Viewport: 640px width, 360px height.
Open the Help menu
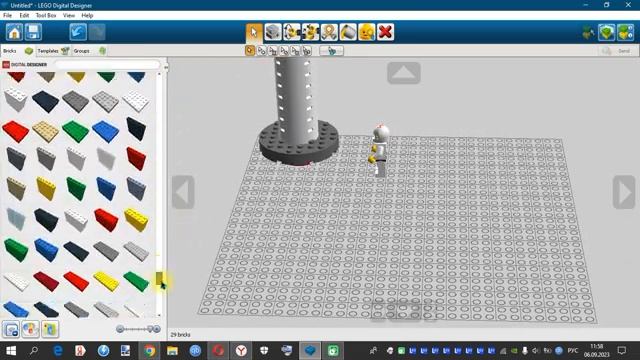pyautogui.click(x=87, y=16)
